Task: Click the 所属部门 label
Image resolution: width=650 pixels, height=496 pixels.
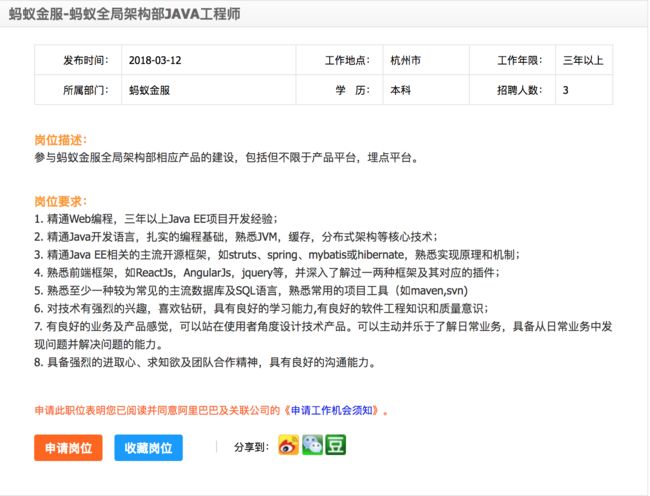Action: (x=86, y=90)
